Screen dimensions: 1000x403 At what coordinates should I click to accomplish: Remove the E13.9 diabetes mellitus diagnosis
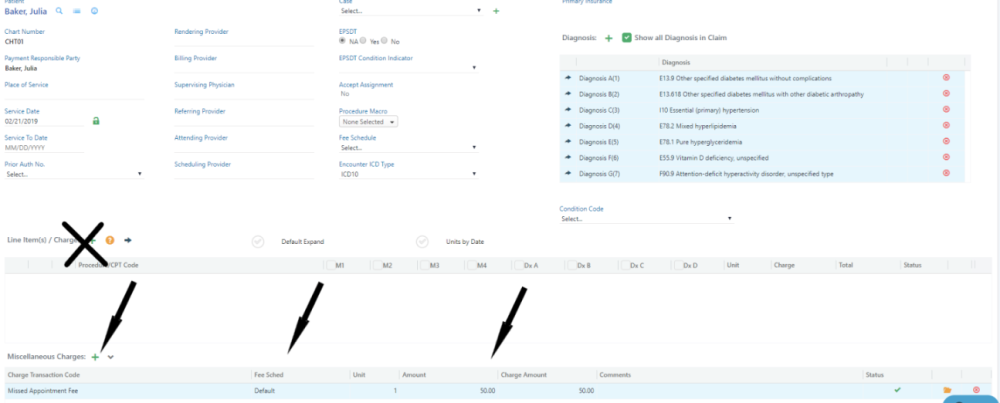tap(946, 77)
